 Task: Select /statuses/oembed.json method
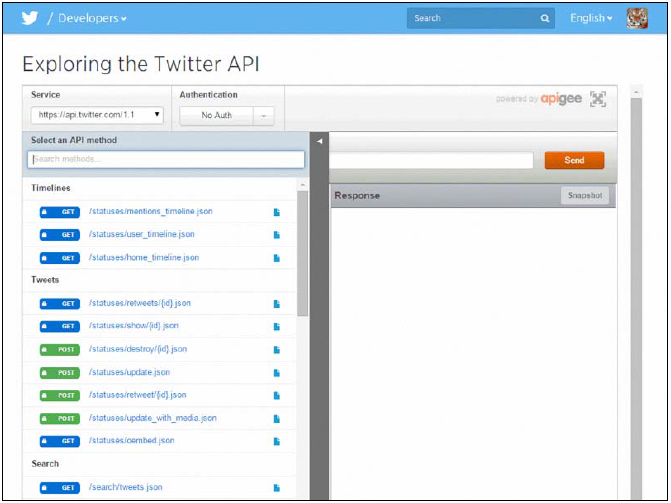point(131,440)
